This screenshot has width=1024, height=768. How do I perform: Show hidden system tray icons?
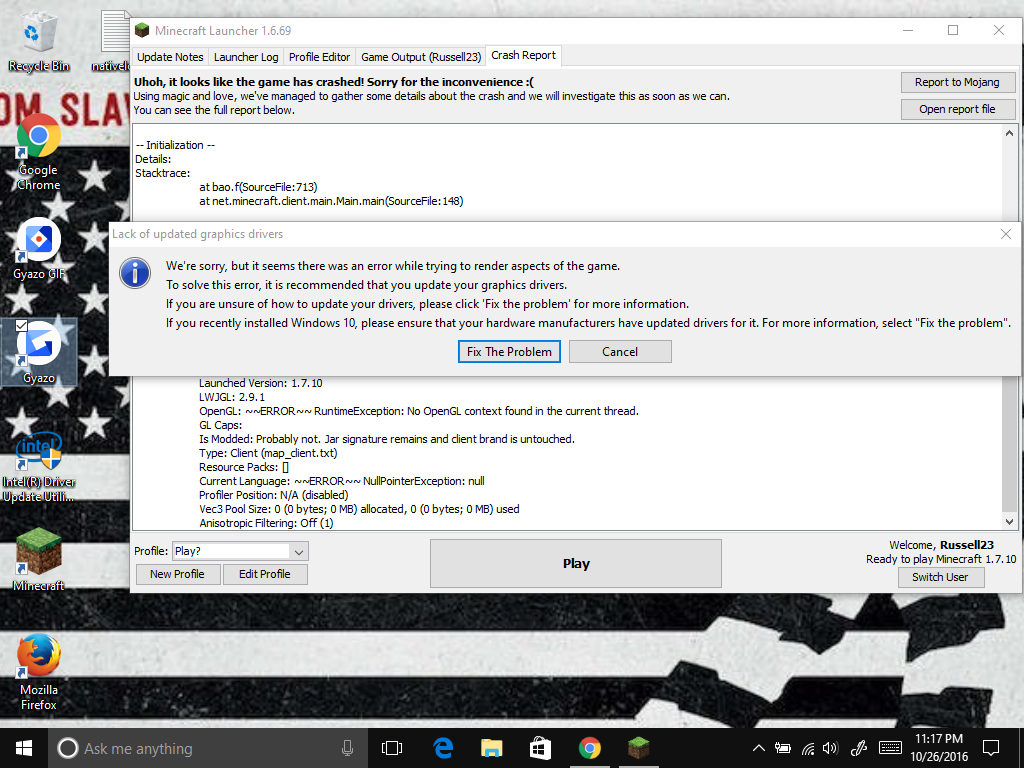(758, 748)
